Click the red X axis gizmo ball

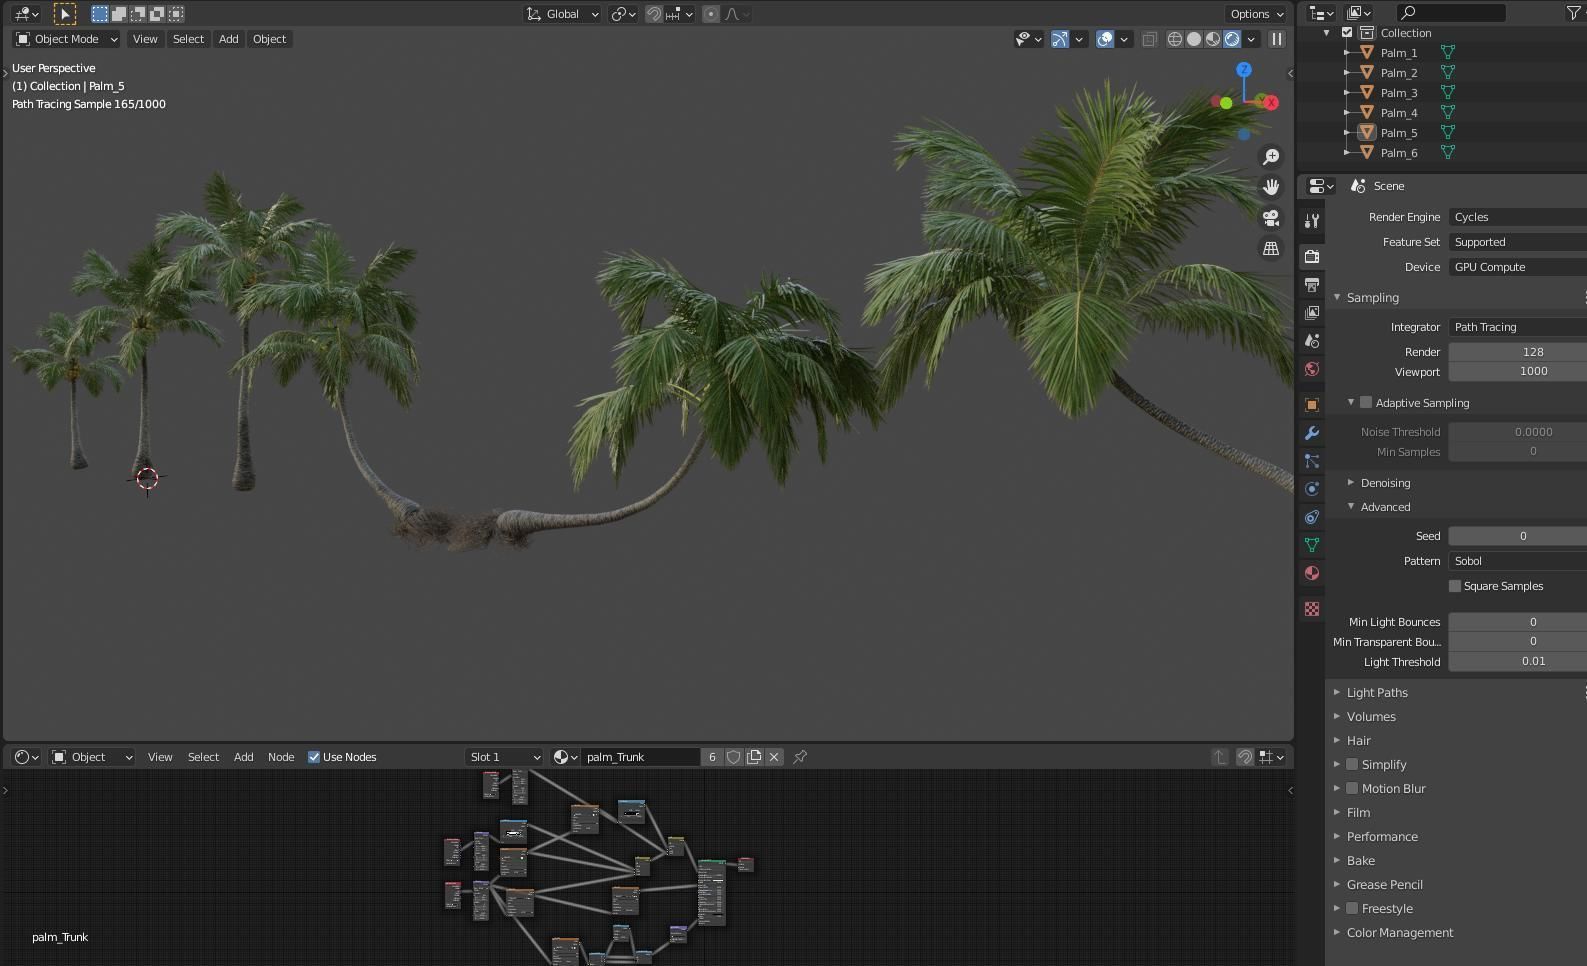[x=1271, y=102]
